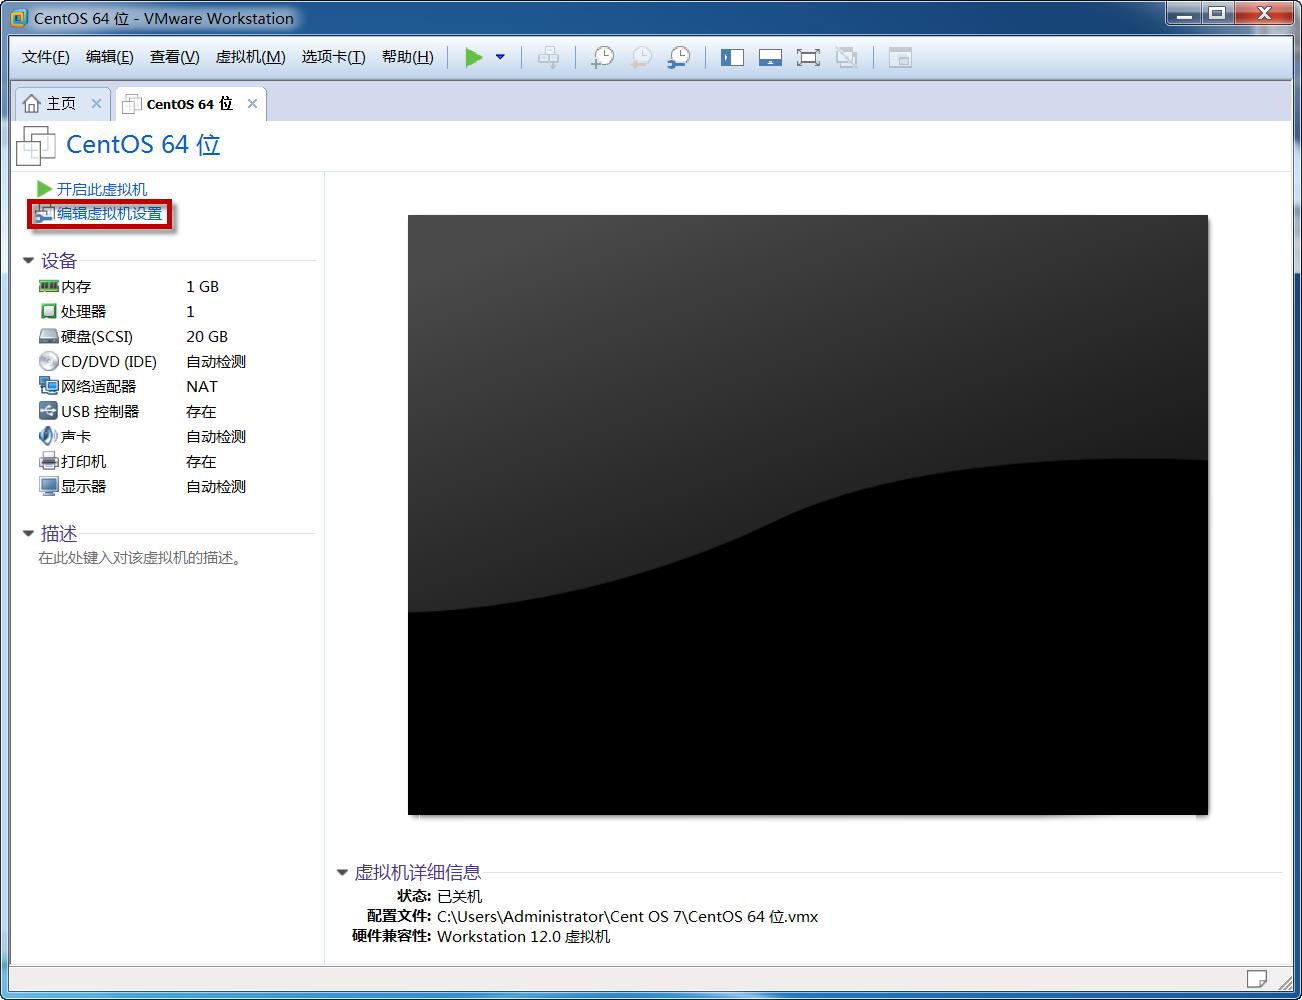Screen dimensions: 1302x1000
Task: Switch to the 主页 tab
Action: [62, 103]
